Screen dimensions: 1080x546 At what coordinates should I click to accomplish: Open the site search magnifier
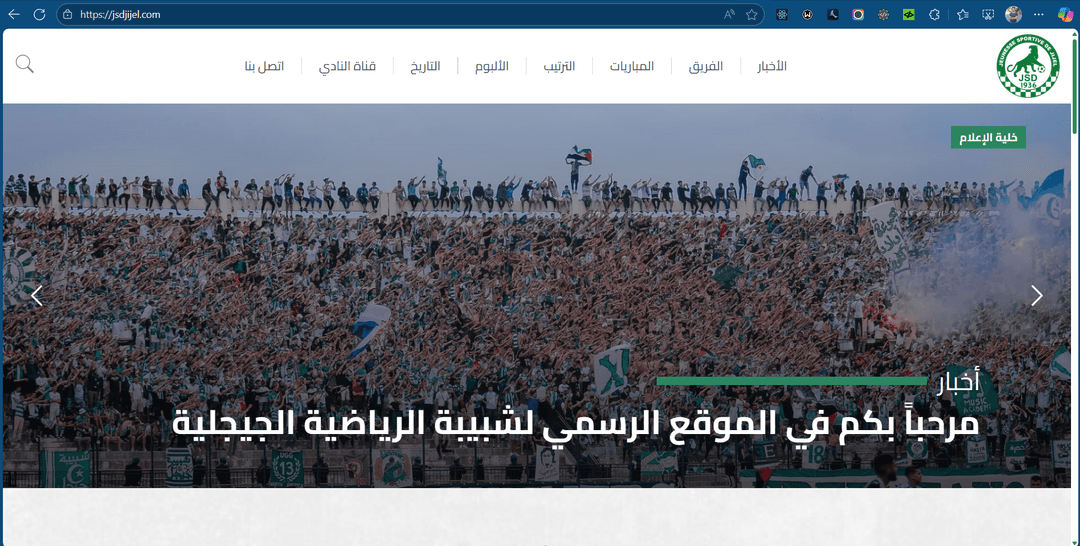coord(25,64)
